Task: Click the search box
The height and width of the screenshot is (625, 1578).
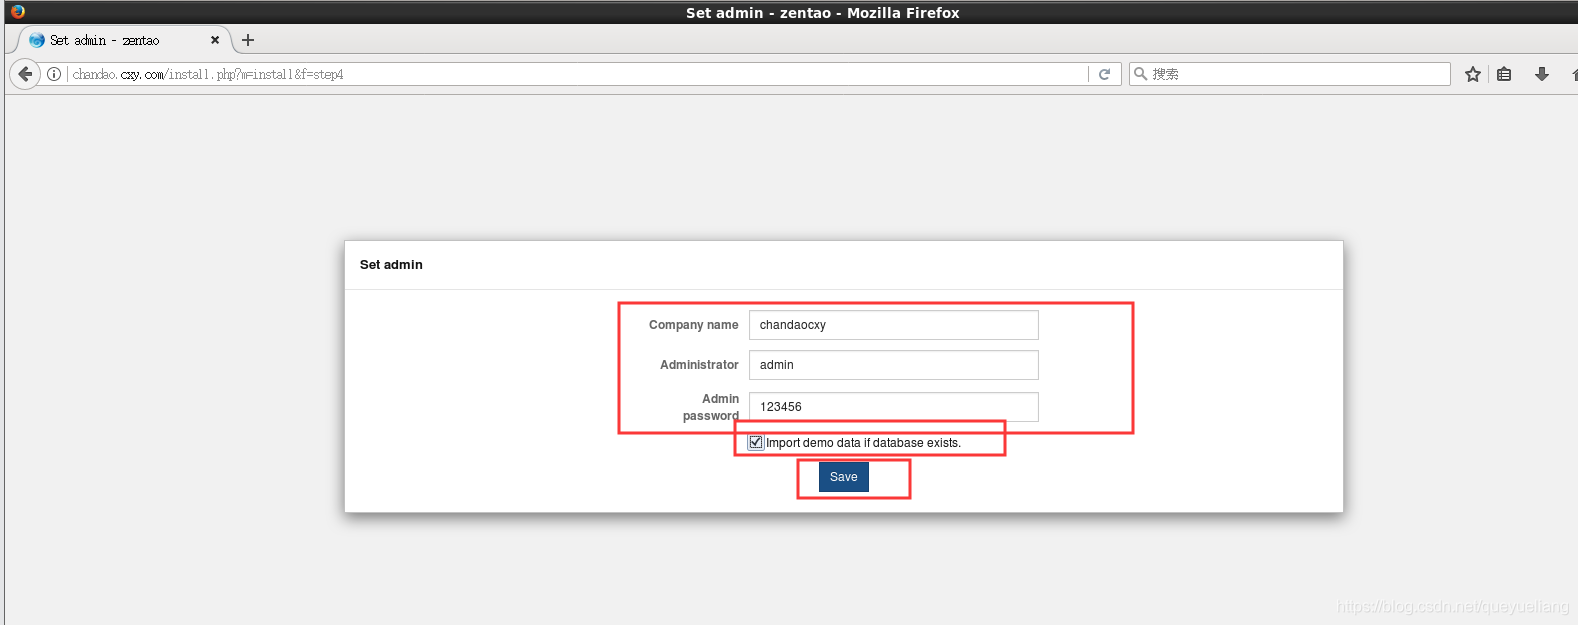Action: [x=1290, y=74]
